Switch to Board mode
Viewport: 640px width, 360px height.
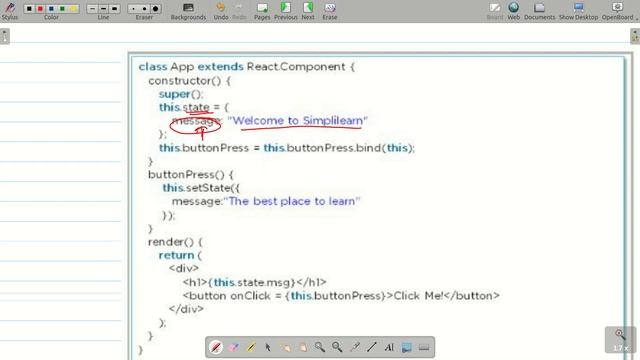click(x=495, y=11)
